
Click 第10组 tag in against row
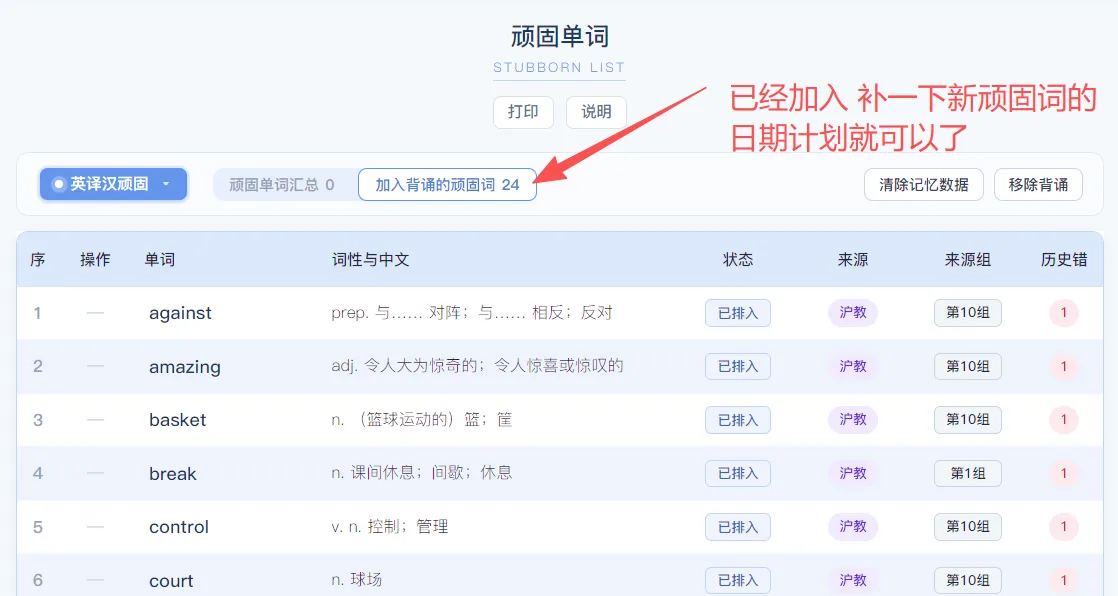coord(968,312)
